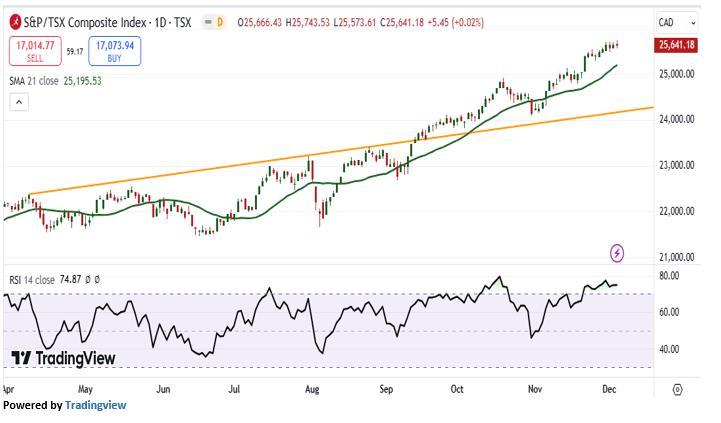
Task: Open chart settings gear at bottom right
Action: pyautogui.click(x=677, y=390)
